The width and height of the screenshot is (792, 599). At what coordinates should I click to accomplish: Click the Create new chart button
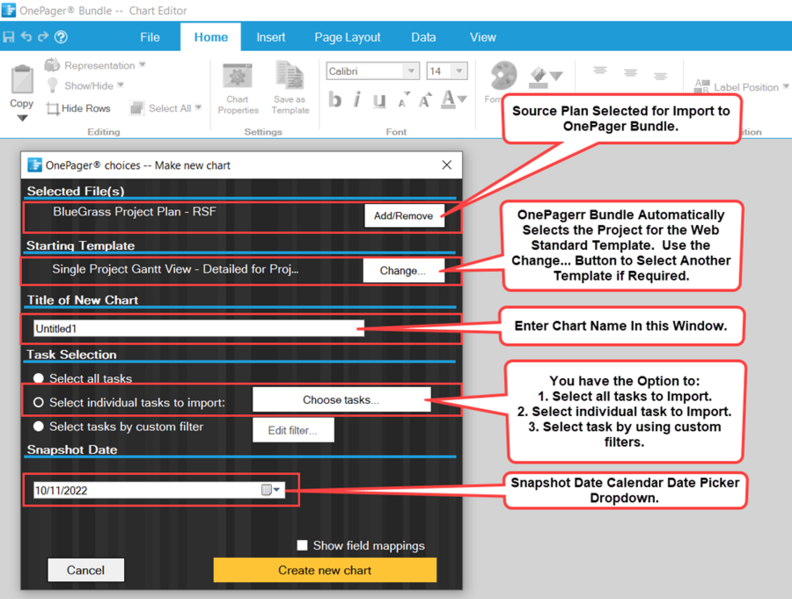(x=325, y=570)
